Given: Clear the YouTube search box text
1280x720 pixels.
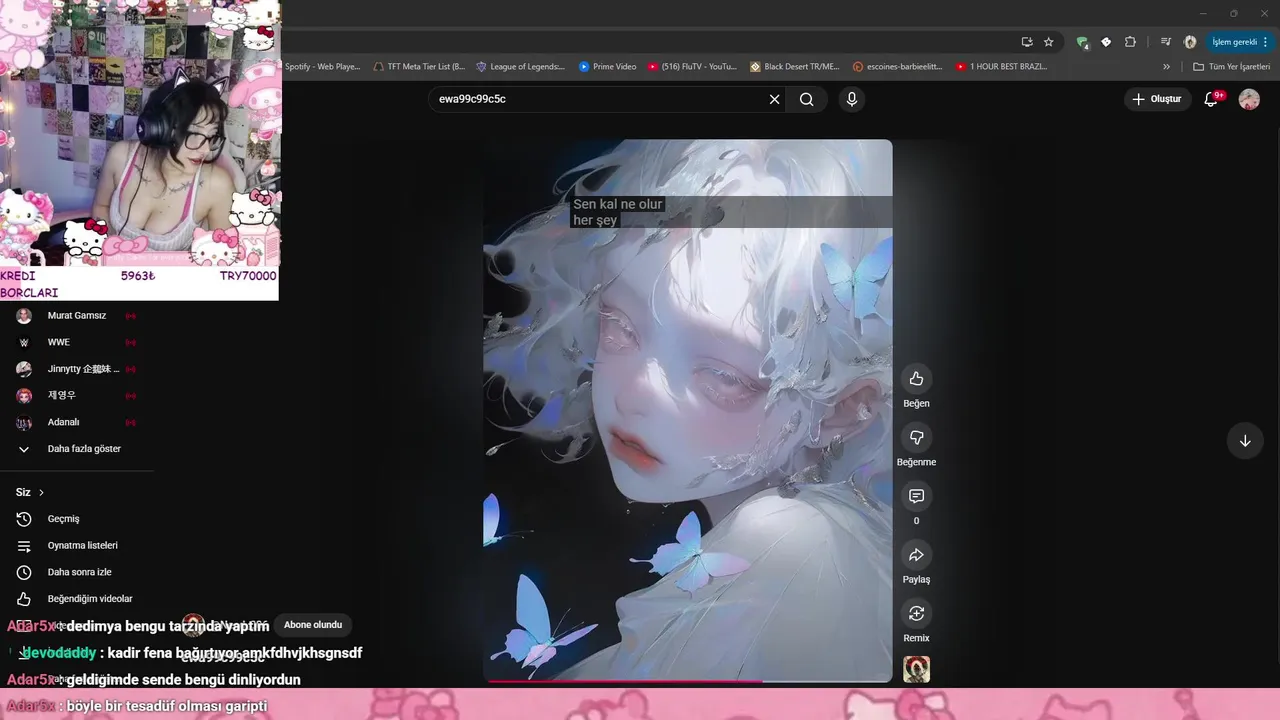Looking at the screenshot, I should click(x=774, y=99).
